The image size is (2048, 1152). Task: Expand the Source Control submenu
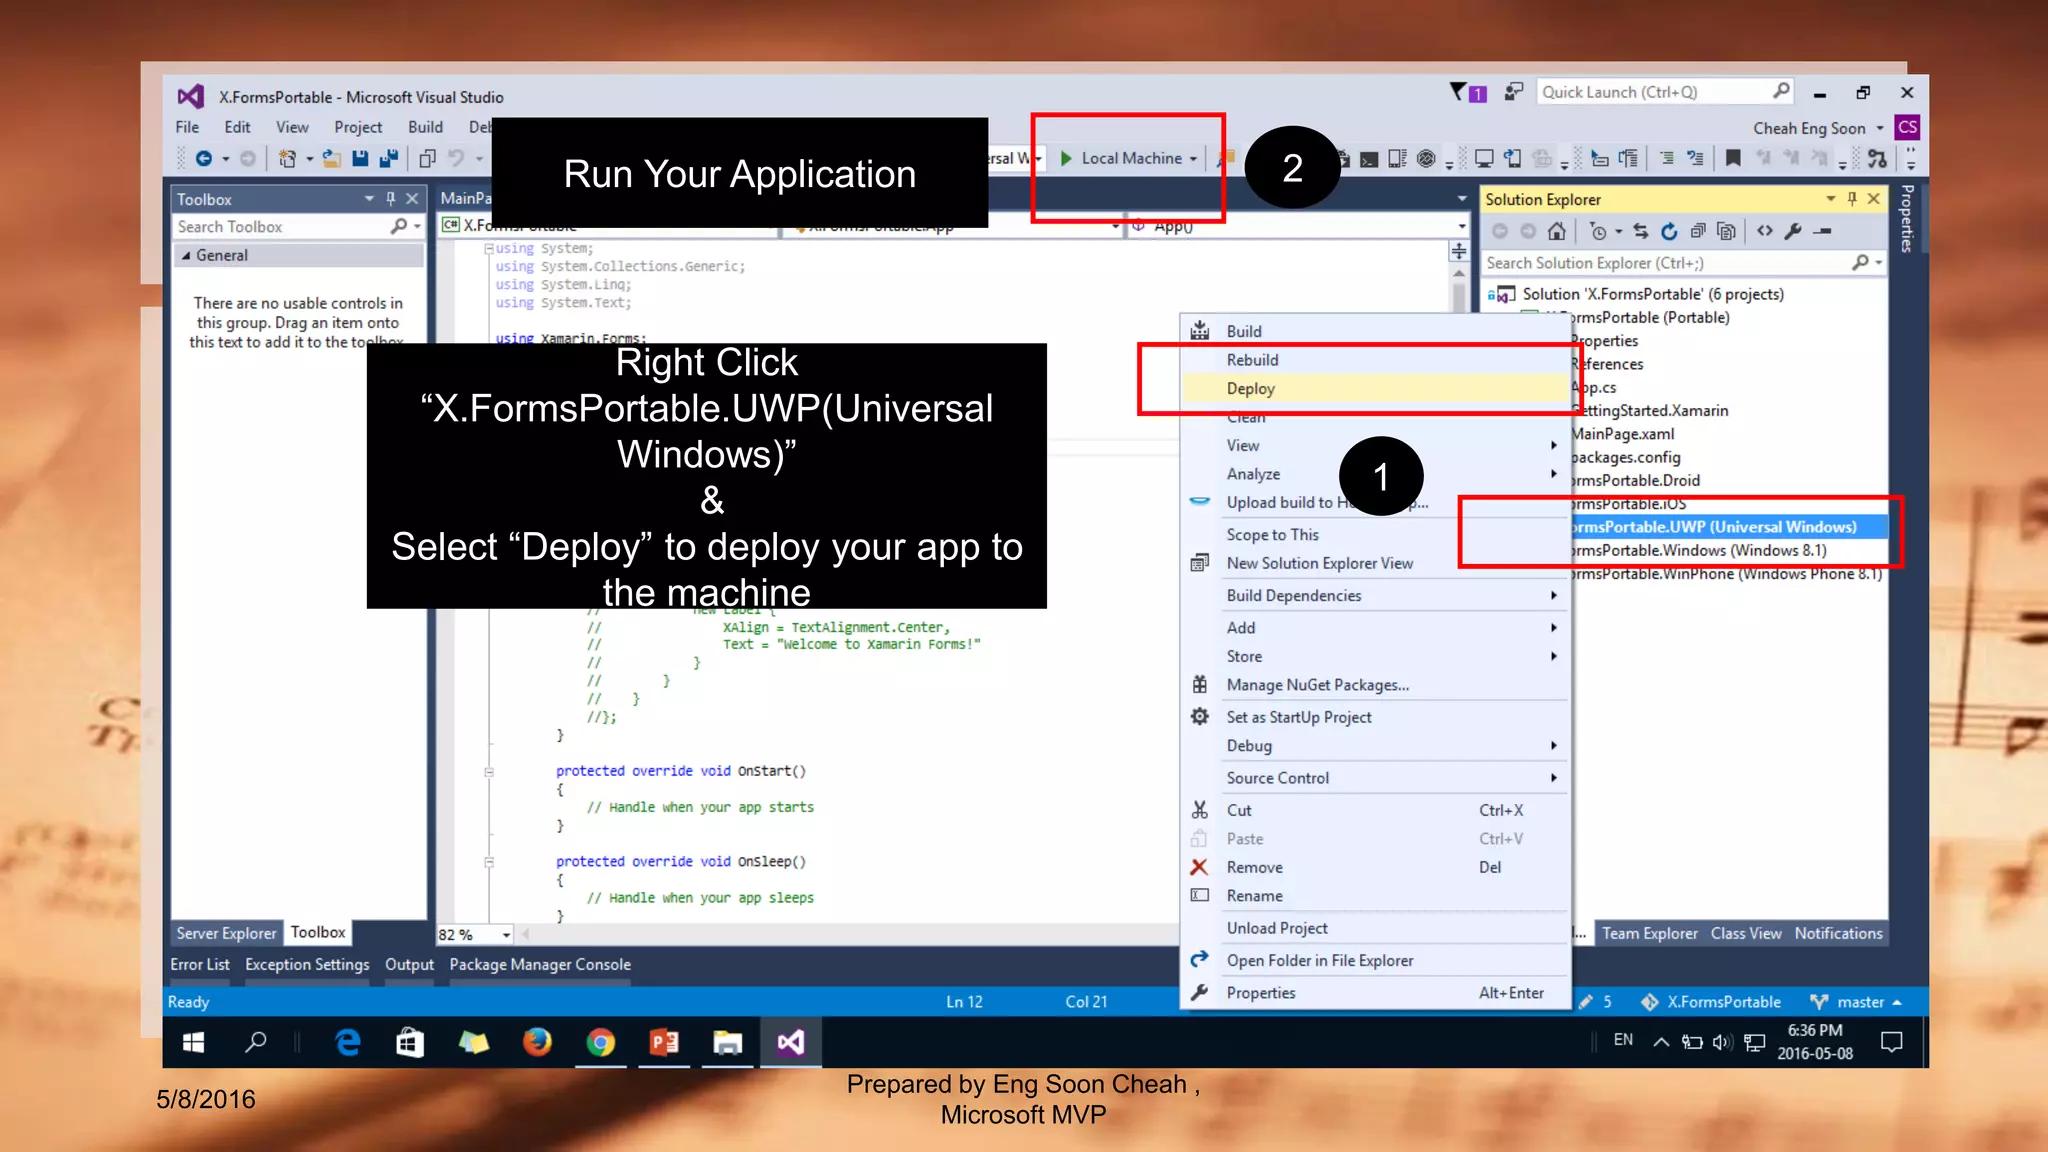pyautogui.click(x=1376, y=778)
